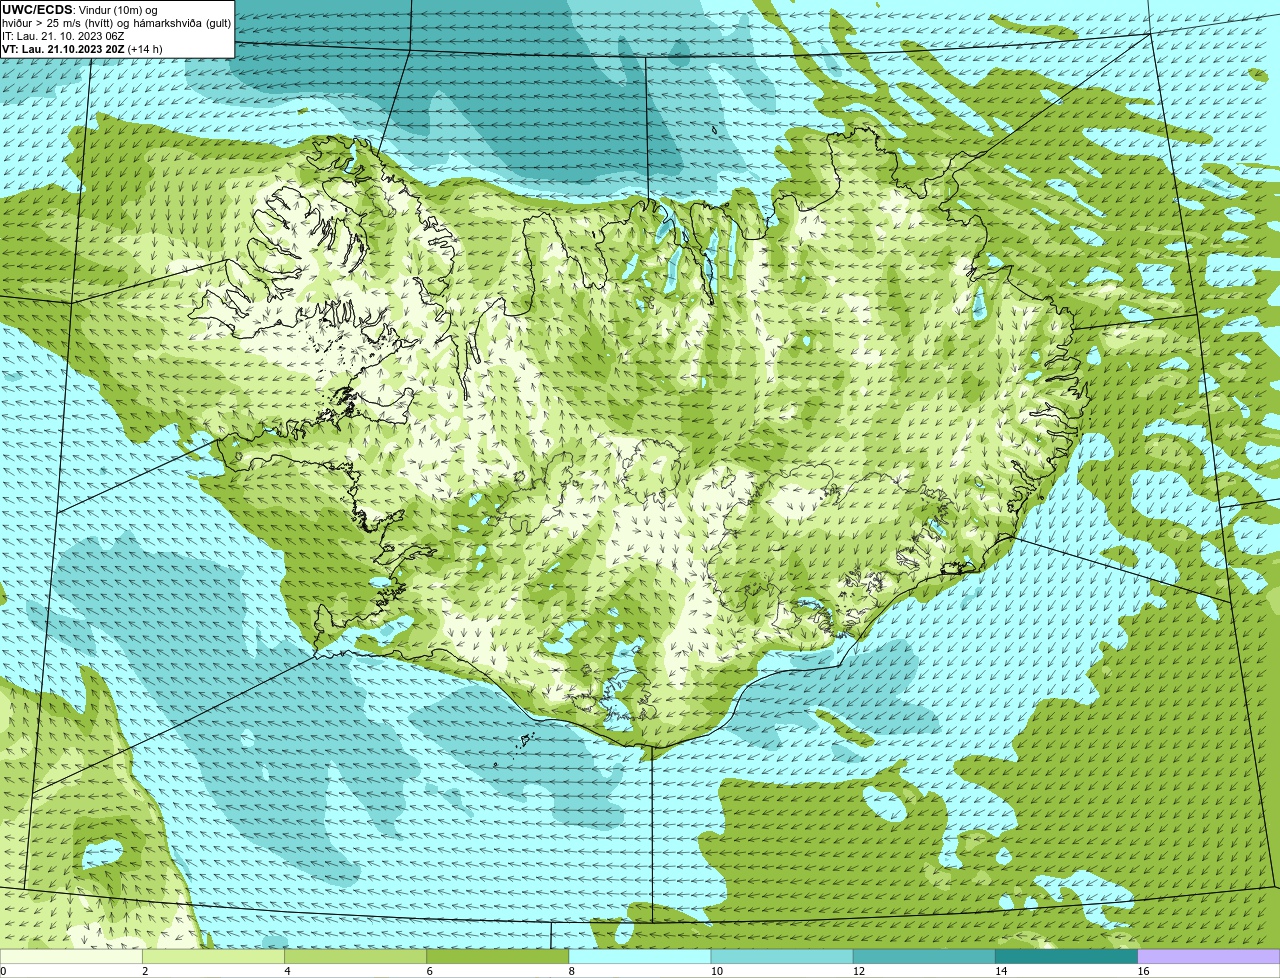The height and width of the screenshot is (978, 1280).
Task: Click the legend scale label "6"
Action: (x=429, y=971)
